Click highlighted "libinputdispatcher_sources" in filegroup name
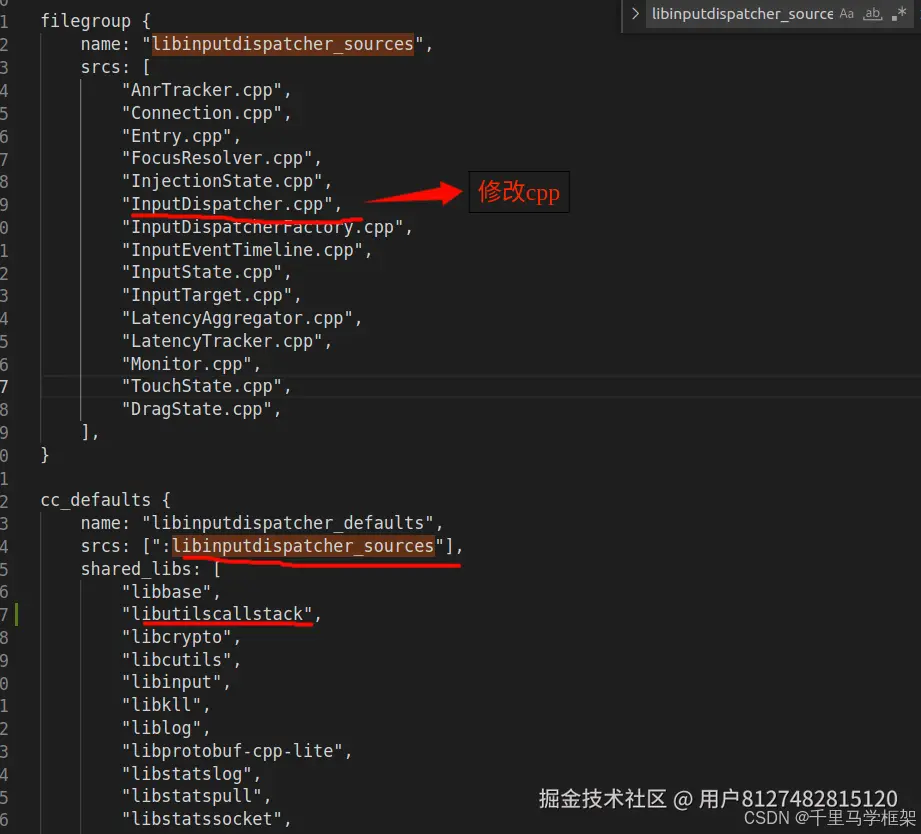The image size is (921, 834). pyautogui.click(x=283, y=44)
